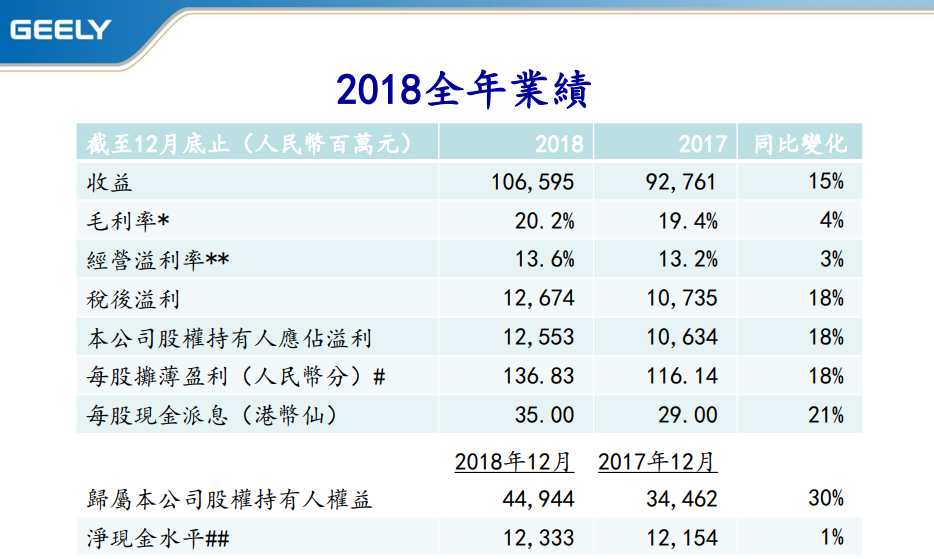The image size is (934, 559).
Task: Click the 21% change value
Action: [x=826, y=415]
